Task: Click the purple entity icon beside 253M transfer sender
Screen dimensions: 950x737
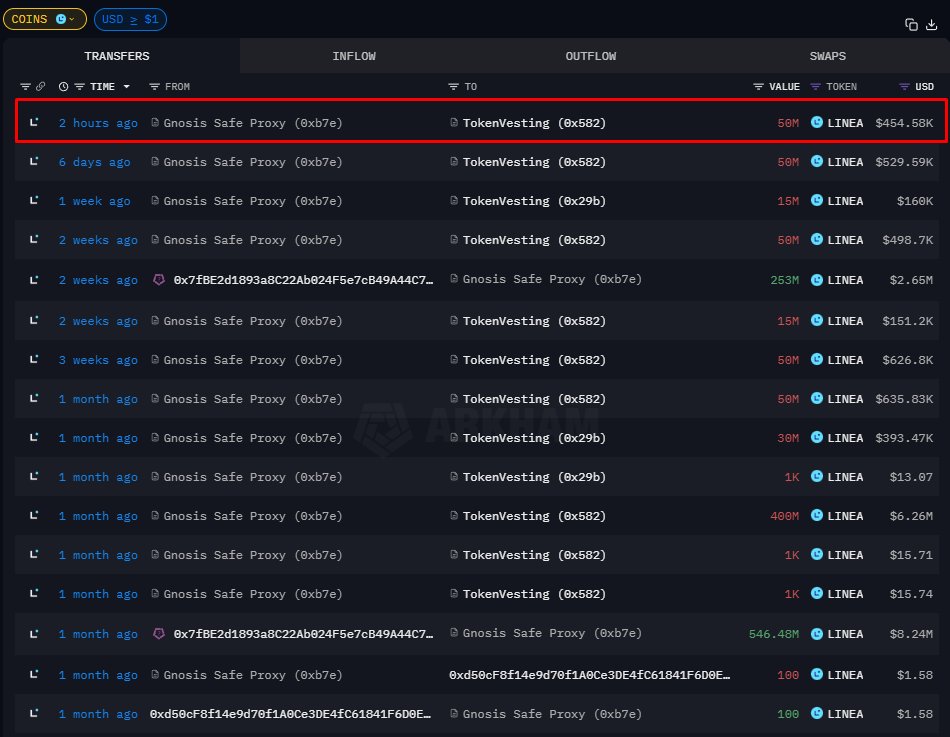Action: (x=158, y=280)
